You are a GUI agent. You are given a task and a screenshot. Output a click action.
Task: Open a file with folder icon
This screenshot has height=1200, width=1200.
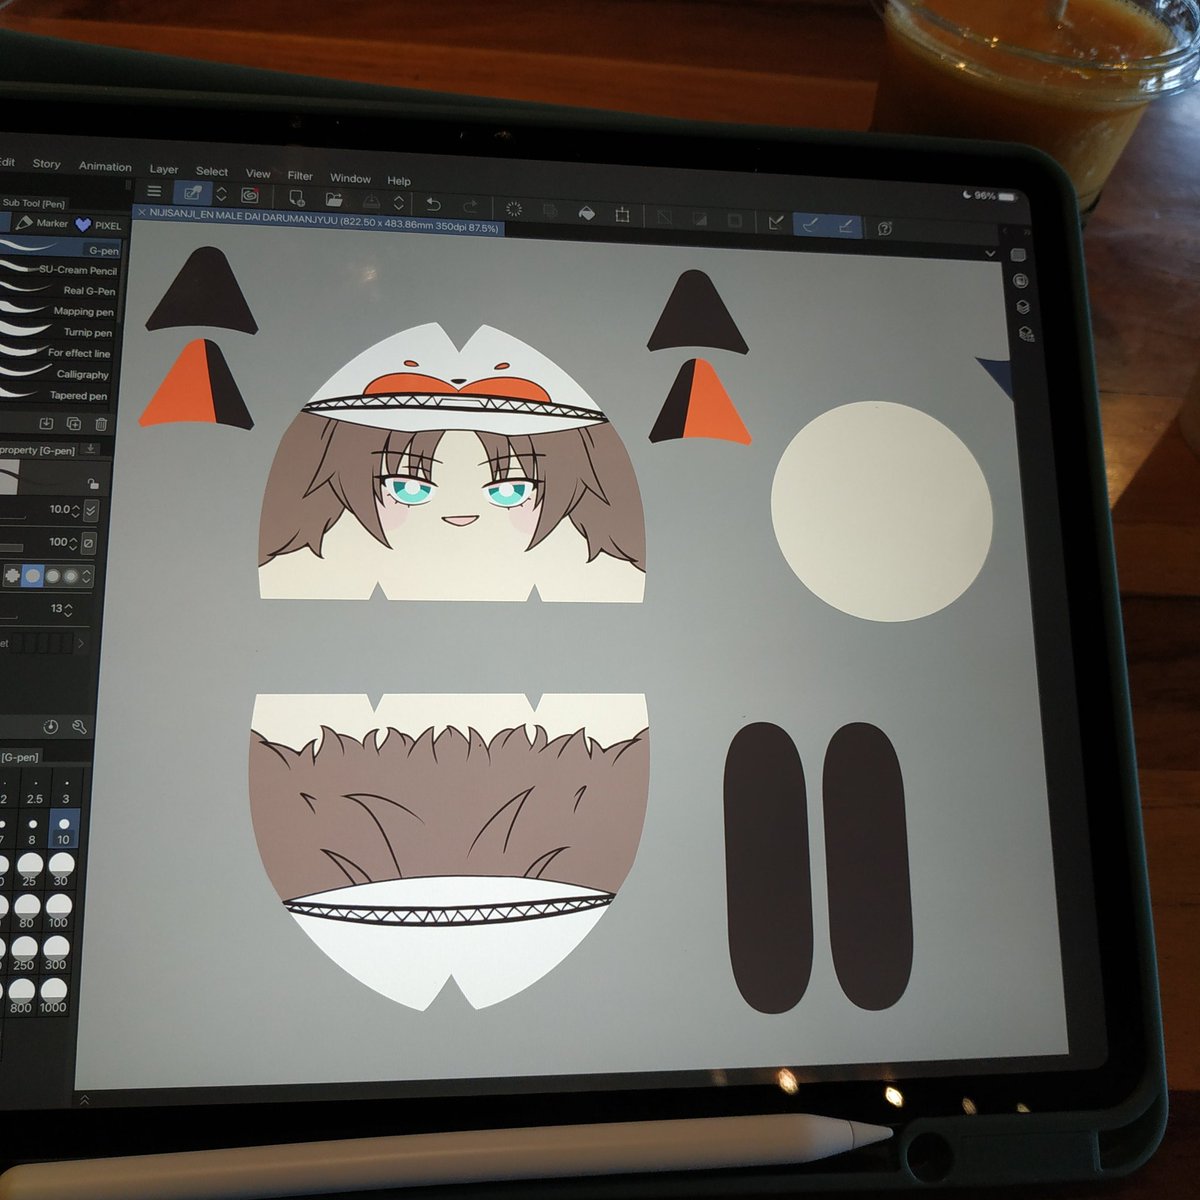[334, 200]
